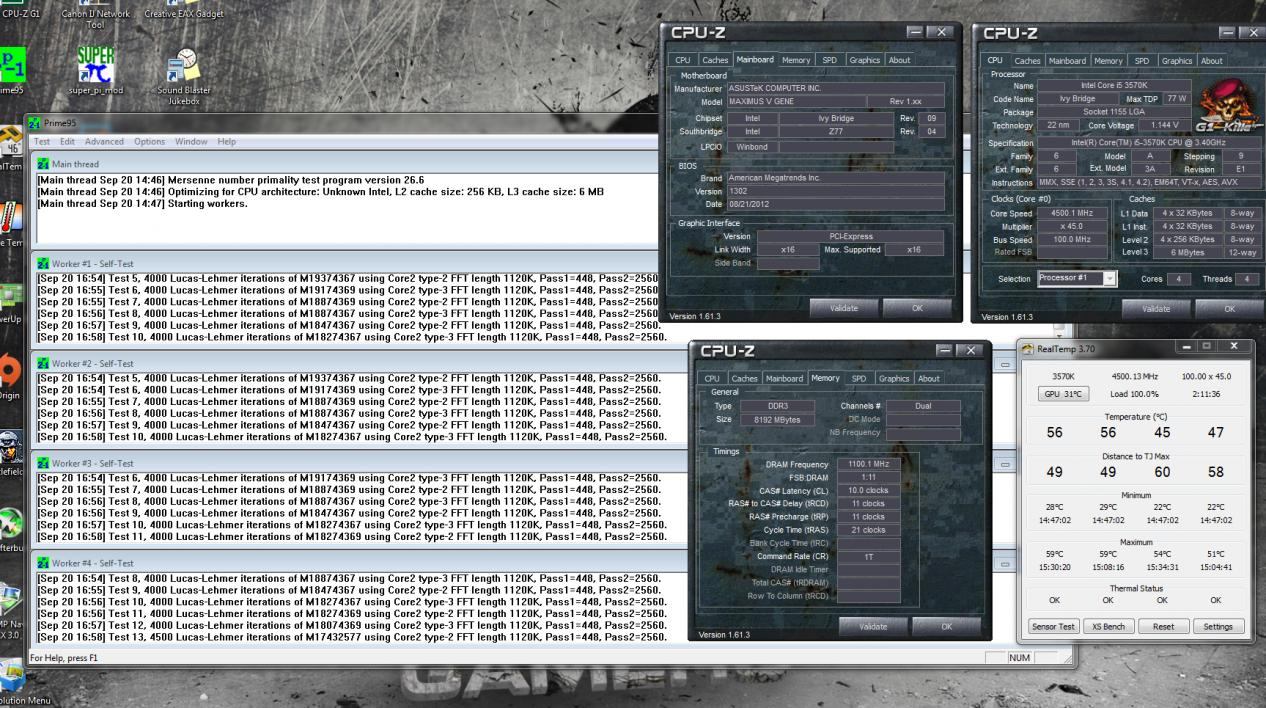The image size is (1266, 708).
Task: Open the super_pi_mod desktop icon
Action: [x=95, y=66]
